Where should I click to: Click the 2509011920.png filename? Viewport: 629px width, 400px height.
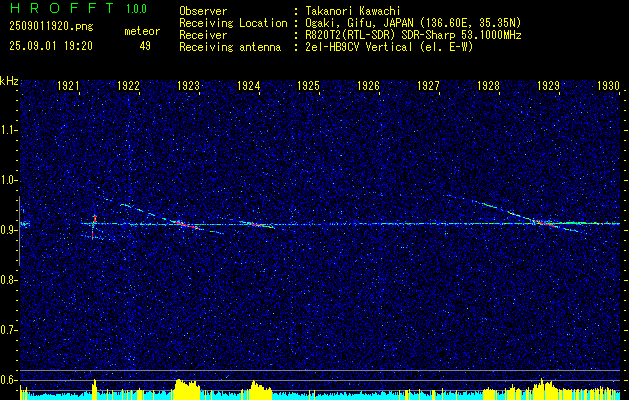(51, 27)
